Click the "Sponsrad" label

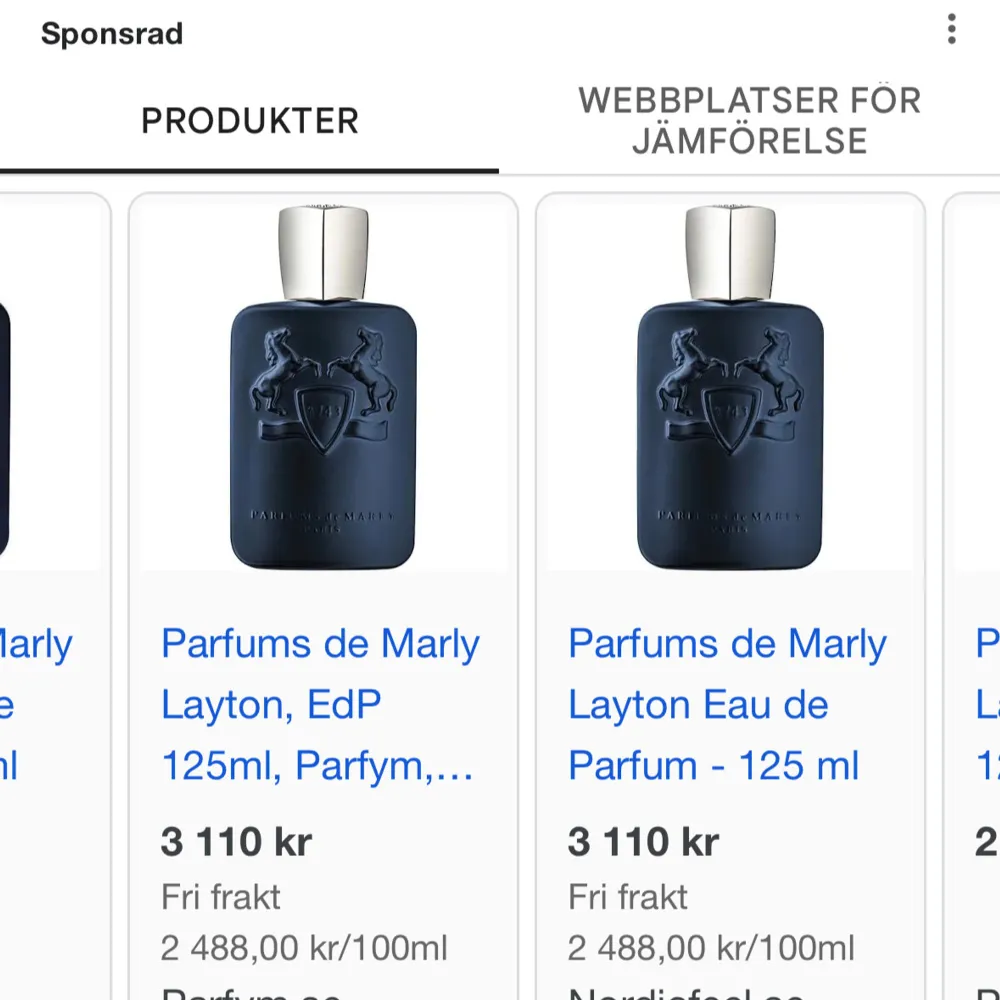tap(112, 33)
